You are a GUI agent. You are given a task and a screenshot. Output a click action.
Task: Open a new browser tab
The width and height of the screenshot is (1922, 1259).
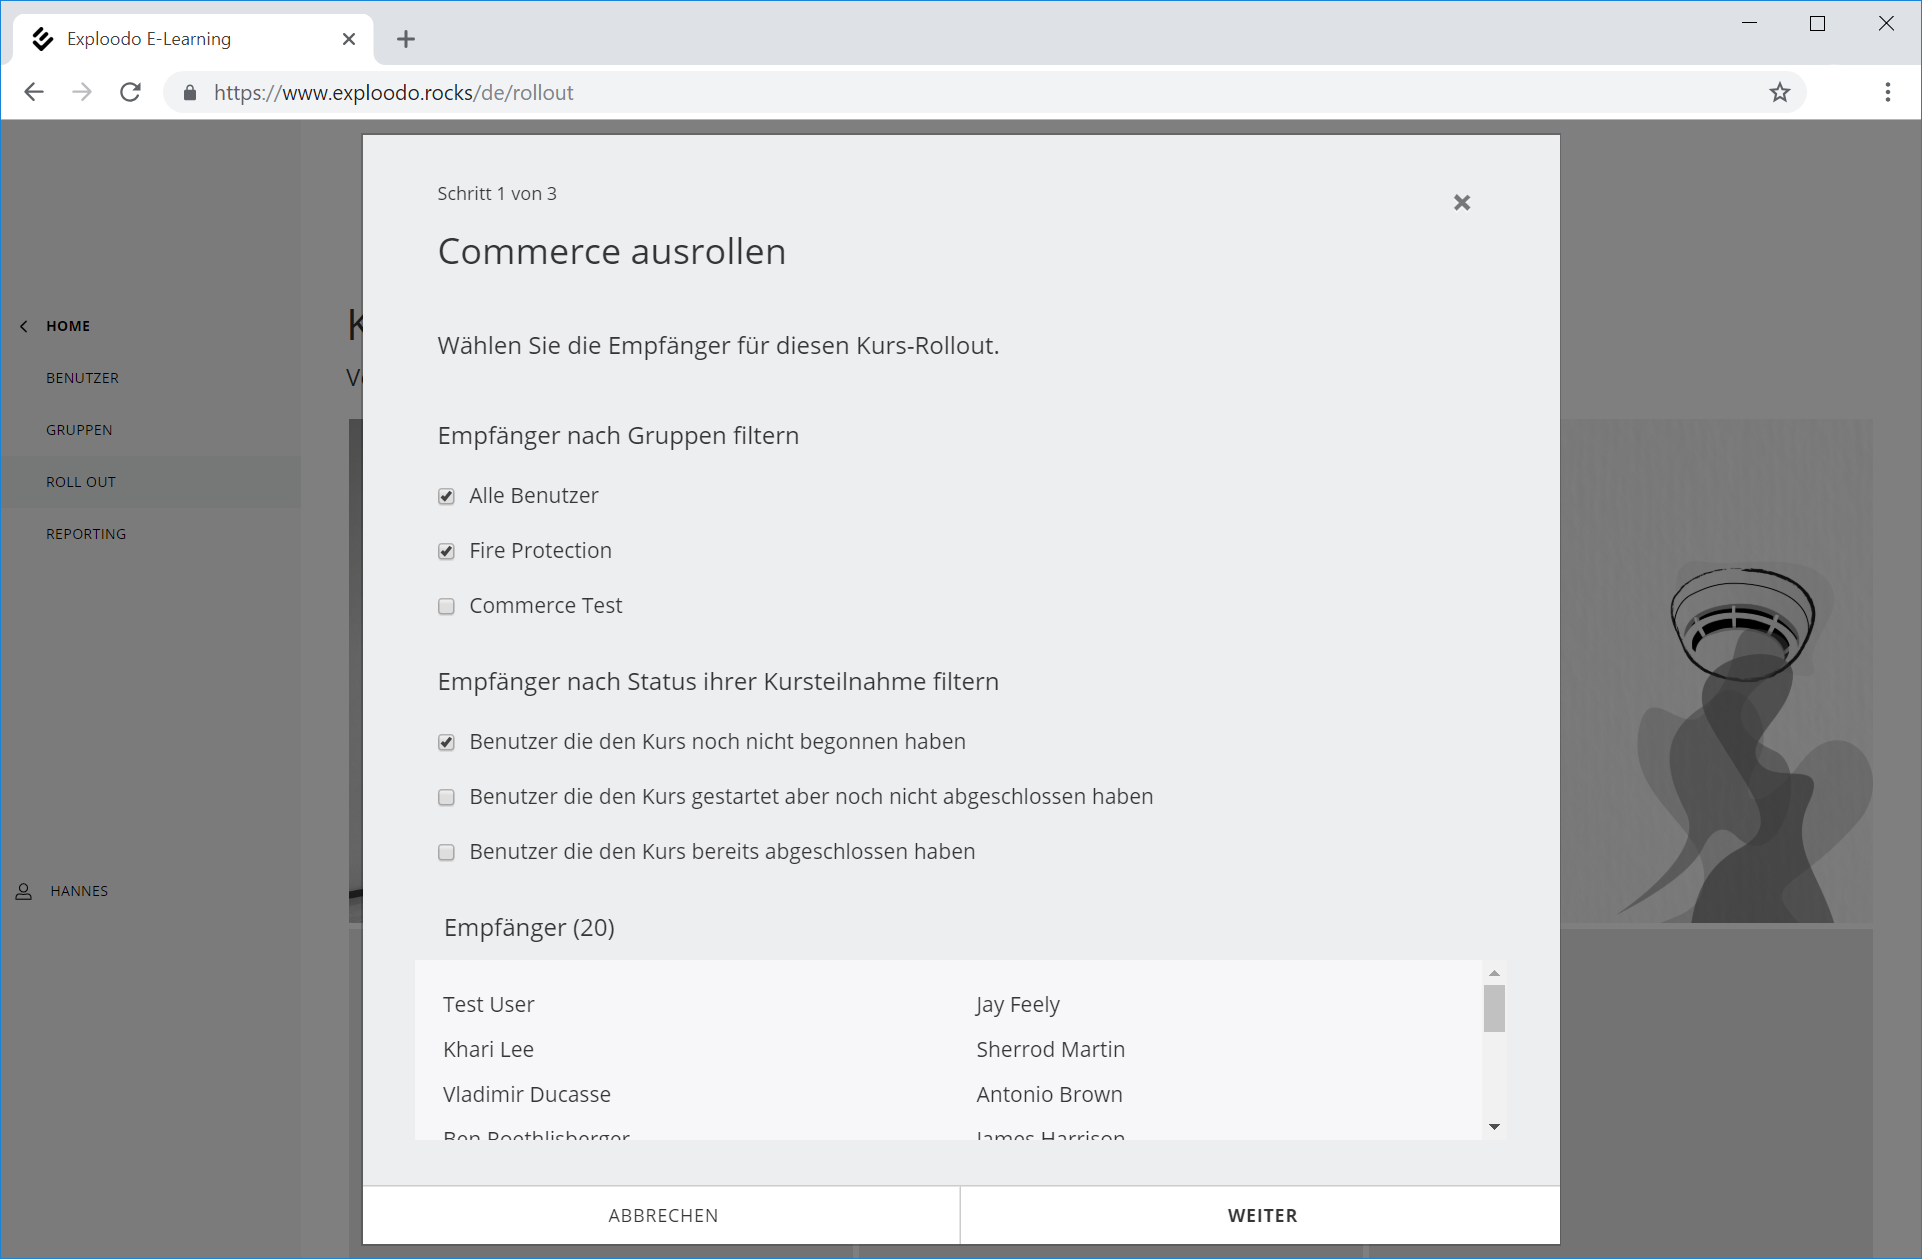(x=405, y=39)
